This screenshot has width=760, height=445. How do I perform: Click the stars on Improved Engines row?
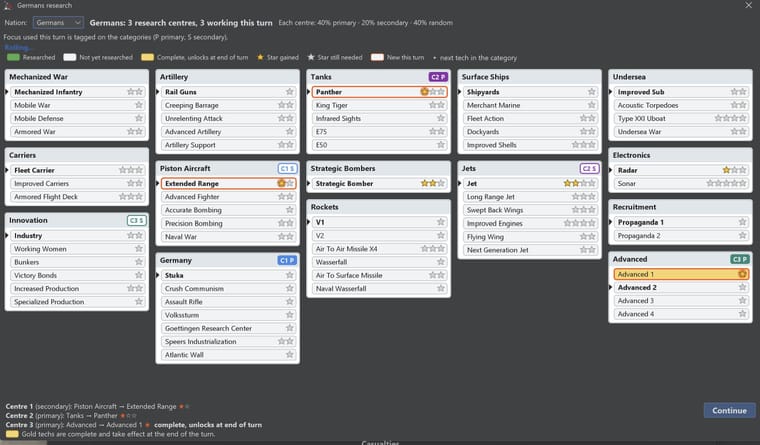[579, 223]
